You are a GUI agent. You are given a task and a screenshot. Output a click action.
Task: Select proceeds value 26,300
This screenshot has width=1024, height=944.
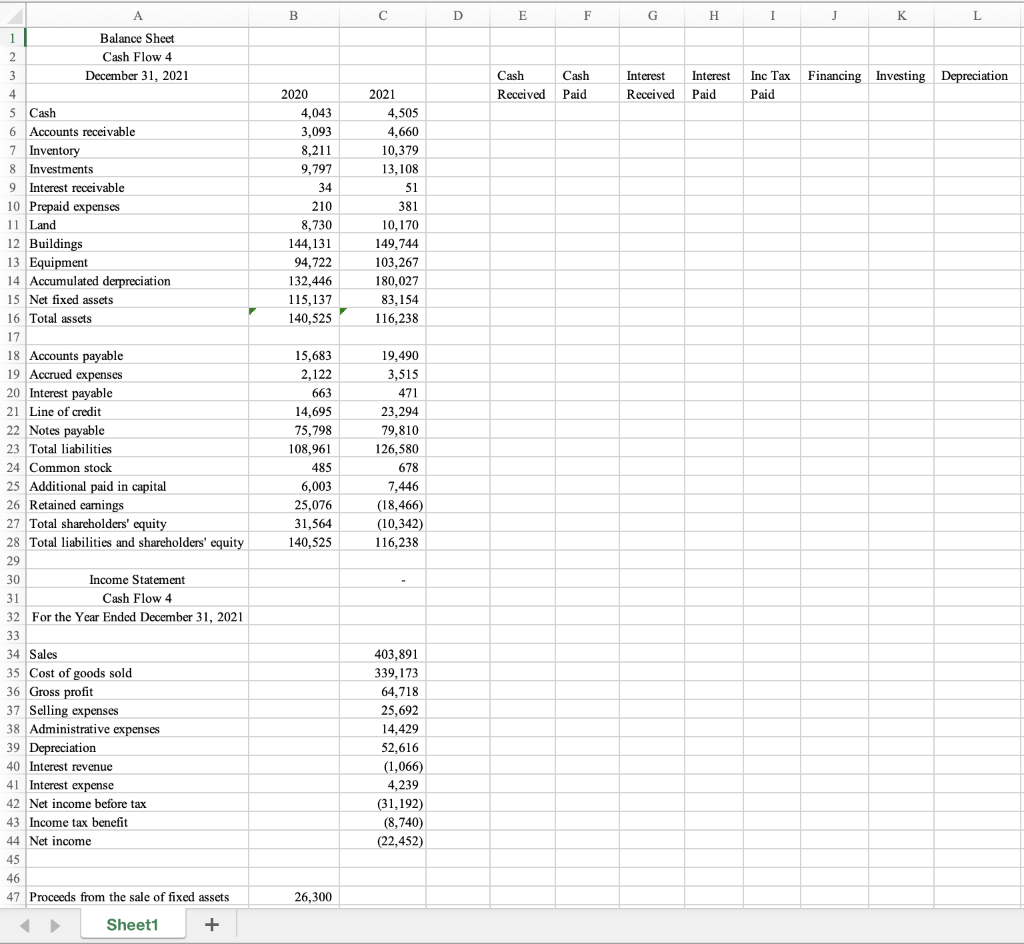tap(294, 896)
